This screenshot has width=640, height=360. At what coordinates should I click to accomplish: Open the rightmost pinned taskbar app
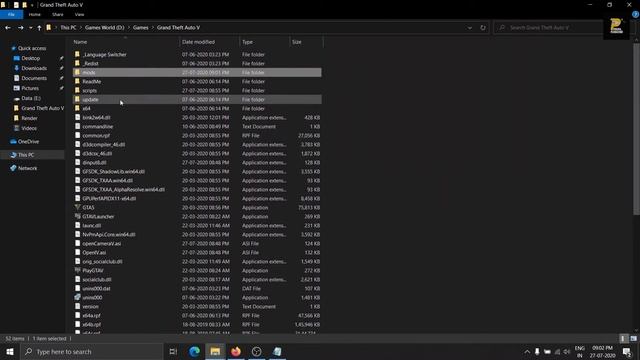click(277, 351)
